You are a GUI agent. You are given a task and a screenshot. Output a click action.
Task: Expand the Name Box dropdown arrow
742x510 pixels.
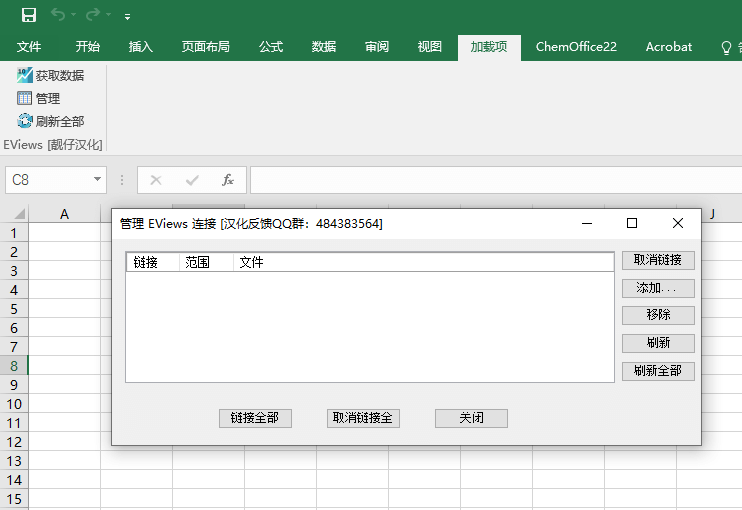(x=97, y=179)
